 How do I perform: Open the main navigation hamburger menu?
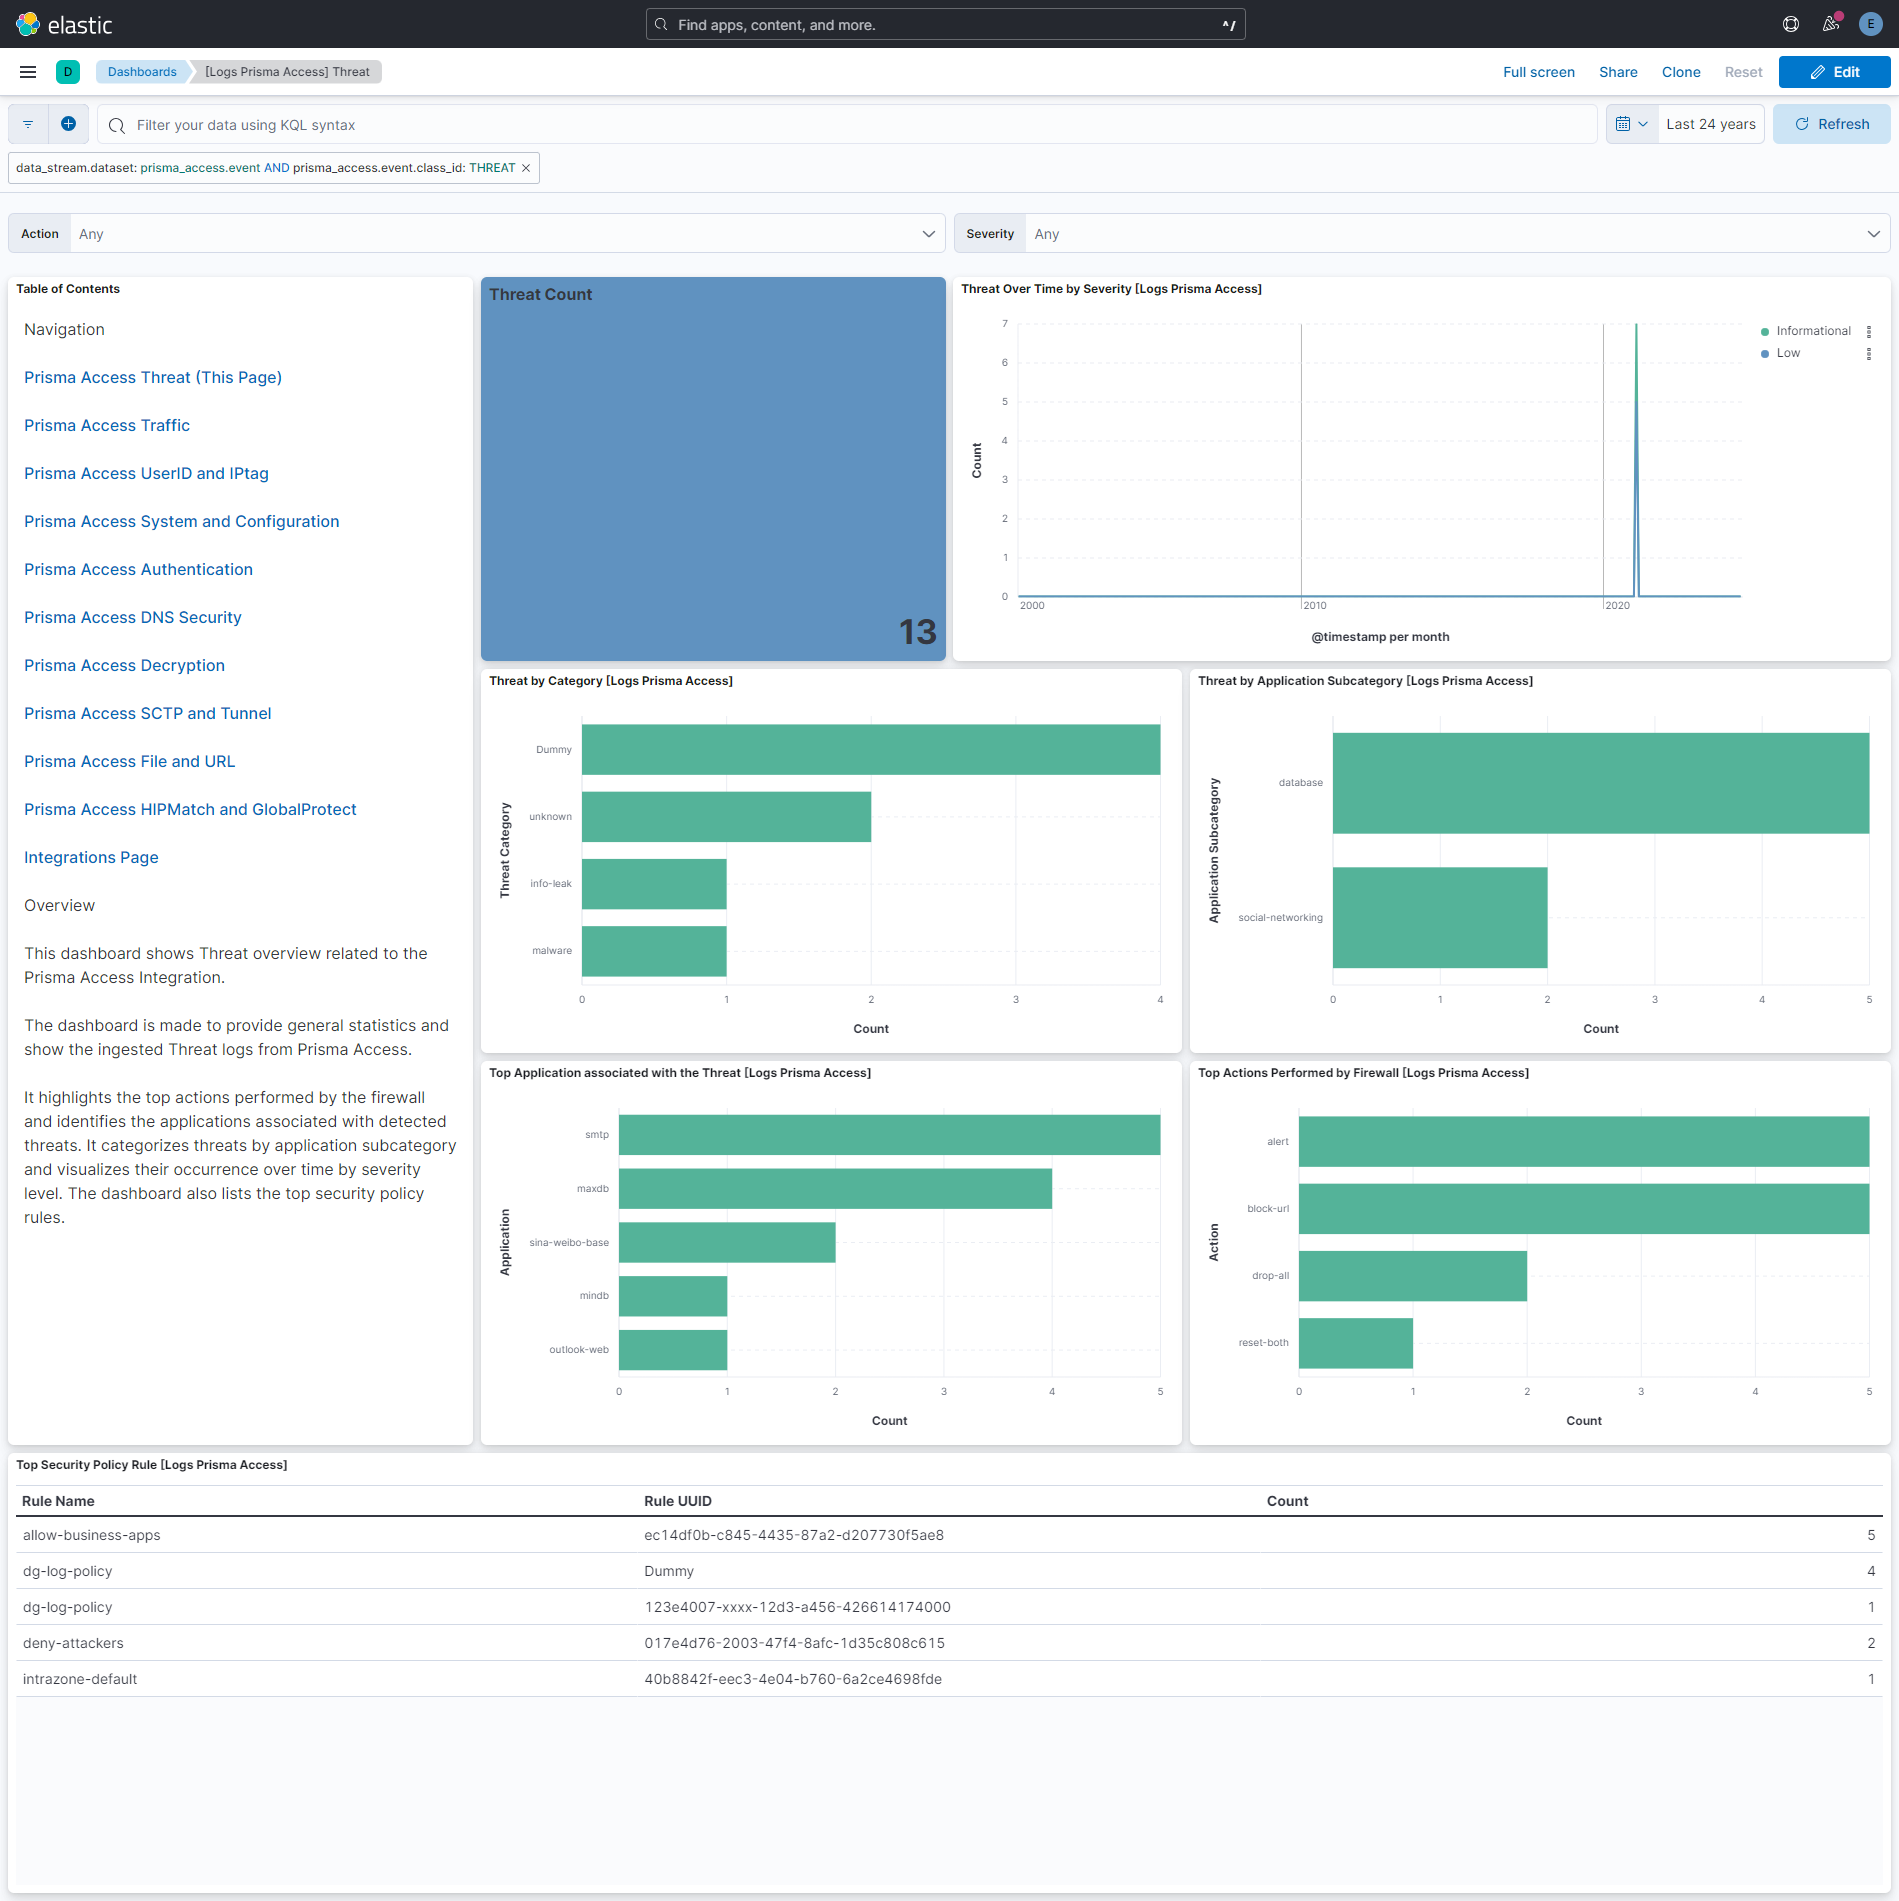point(27,71)
